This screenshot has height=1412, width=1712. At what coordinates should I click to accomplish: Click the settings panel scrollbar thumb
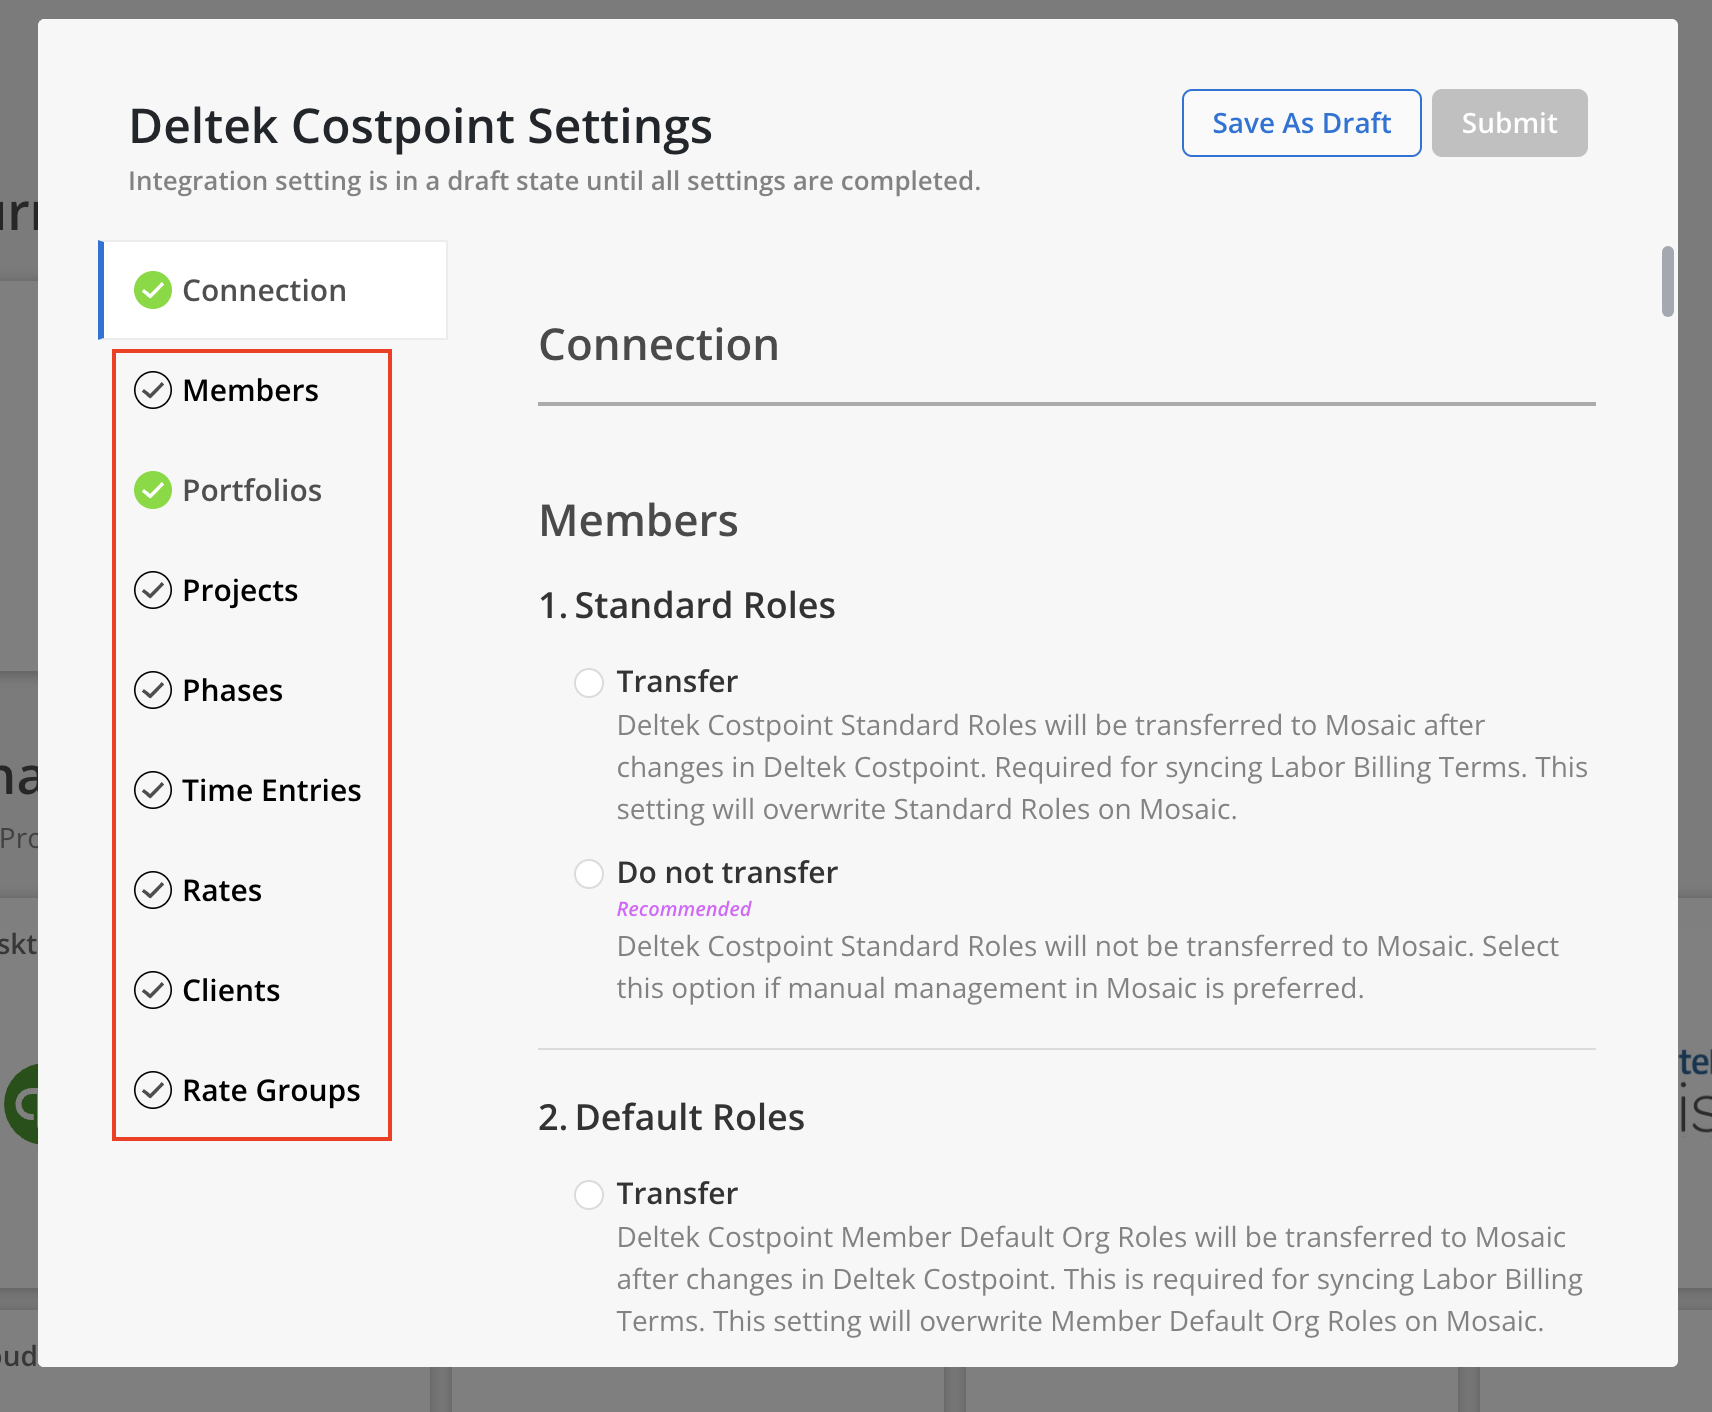1667,281
